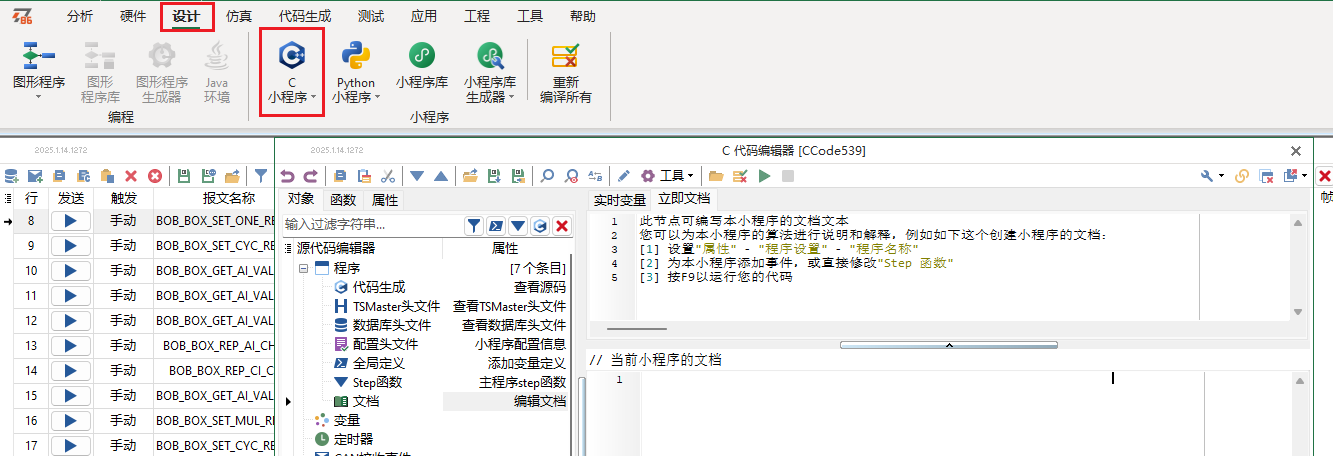The height and width of the screenshot is (456, 1333).
Task: Click the grey stop square icon
Action: coord(788,176)
